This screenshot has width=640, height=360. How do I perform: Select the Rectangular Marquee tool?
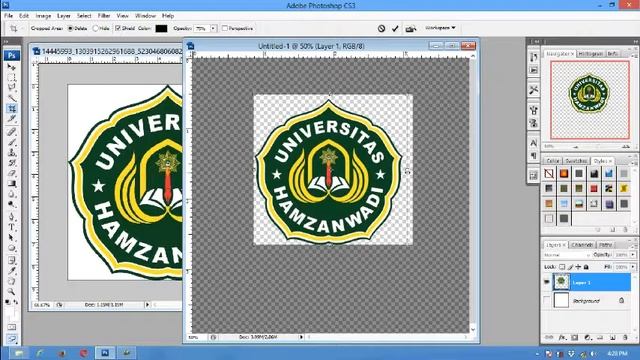pos(12,77)
